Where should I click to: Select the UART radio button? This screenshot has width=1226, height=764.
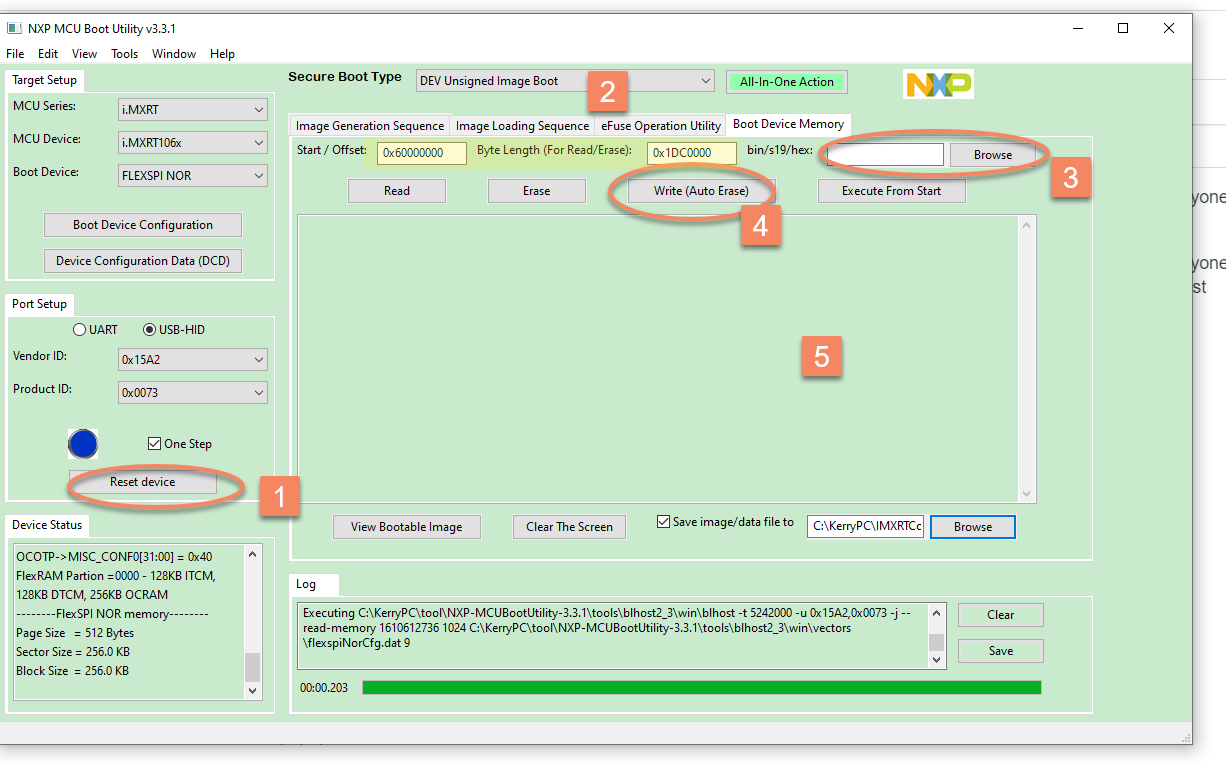[78, 329]
